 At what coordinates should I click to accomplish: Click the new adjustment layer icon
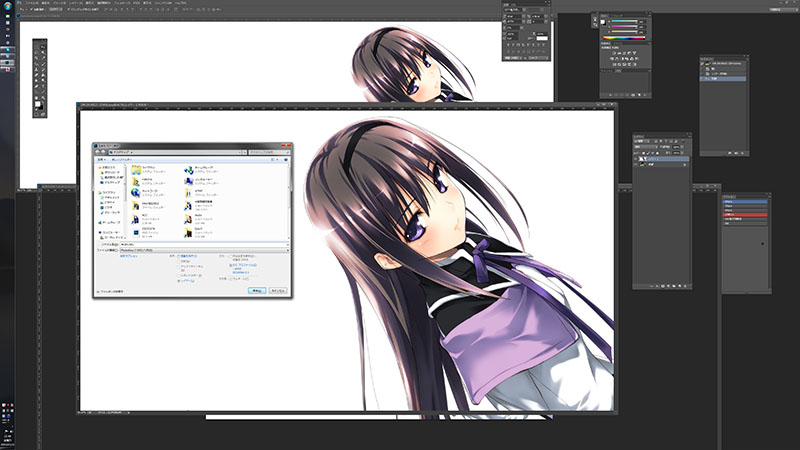point(668,286)
